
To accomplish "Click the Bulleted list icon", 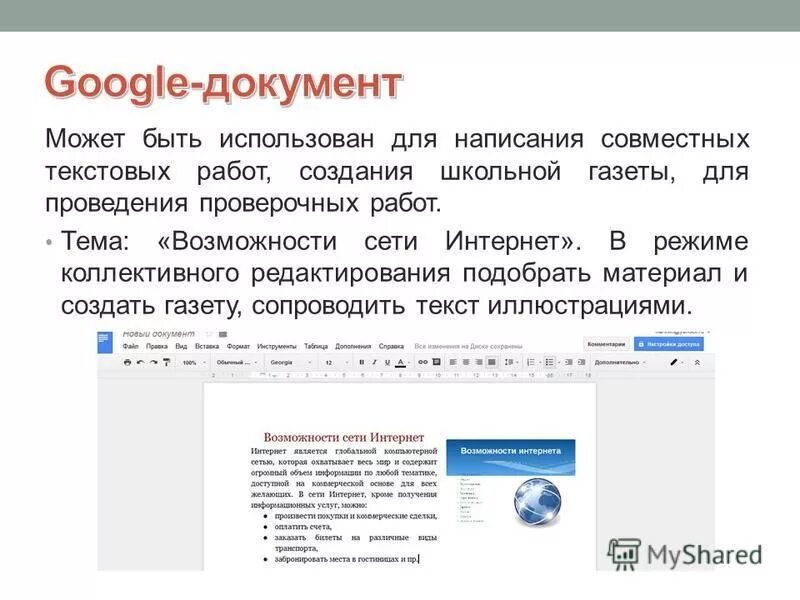I will 551,362.
